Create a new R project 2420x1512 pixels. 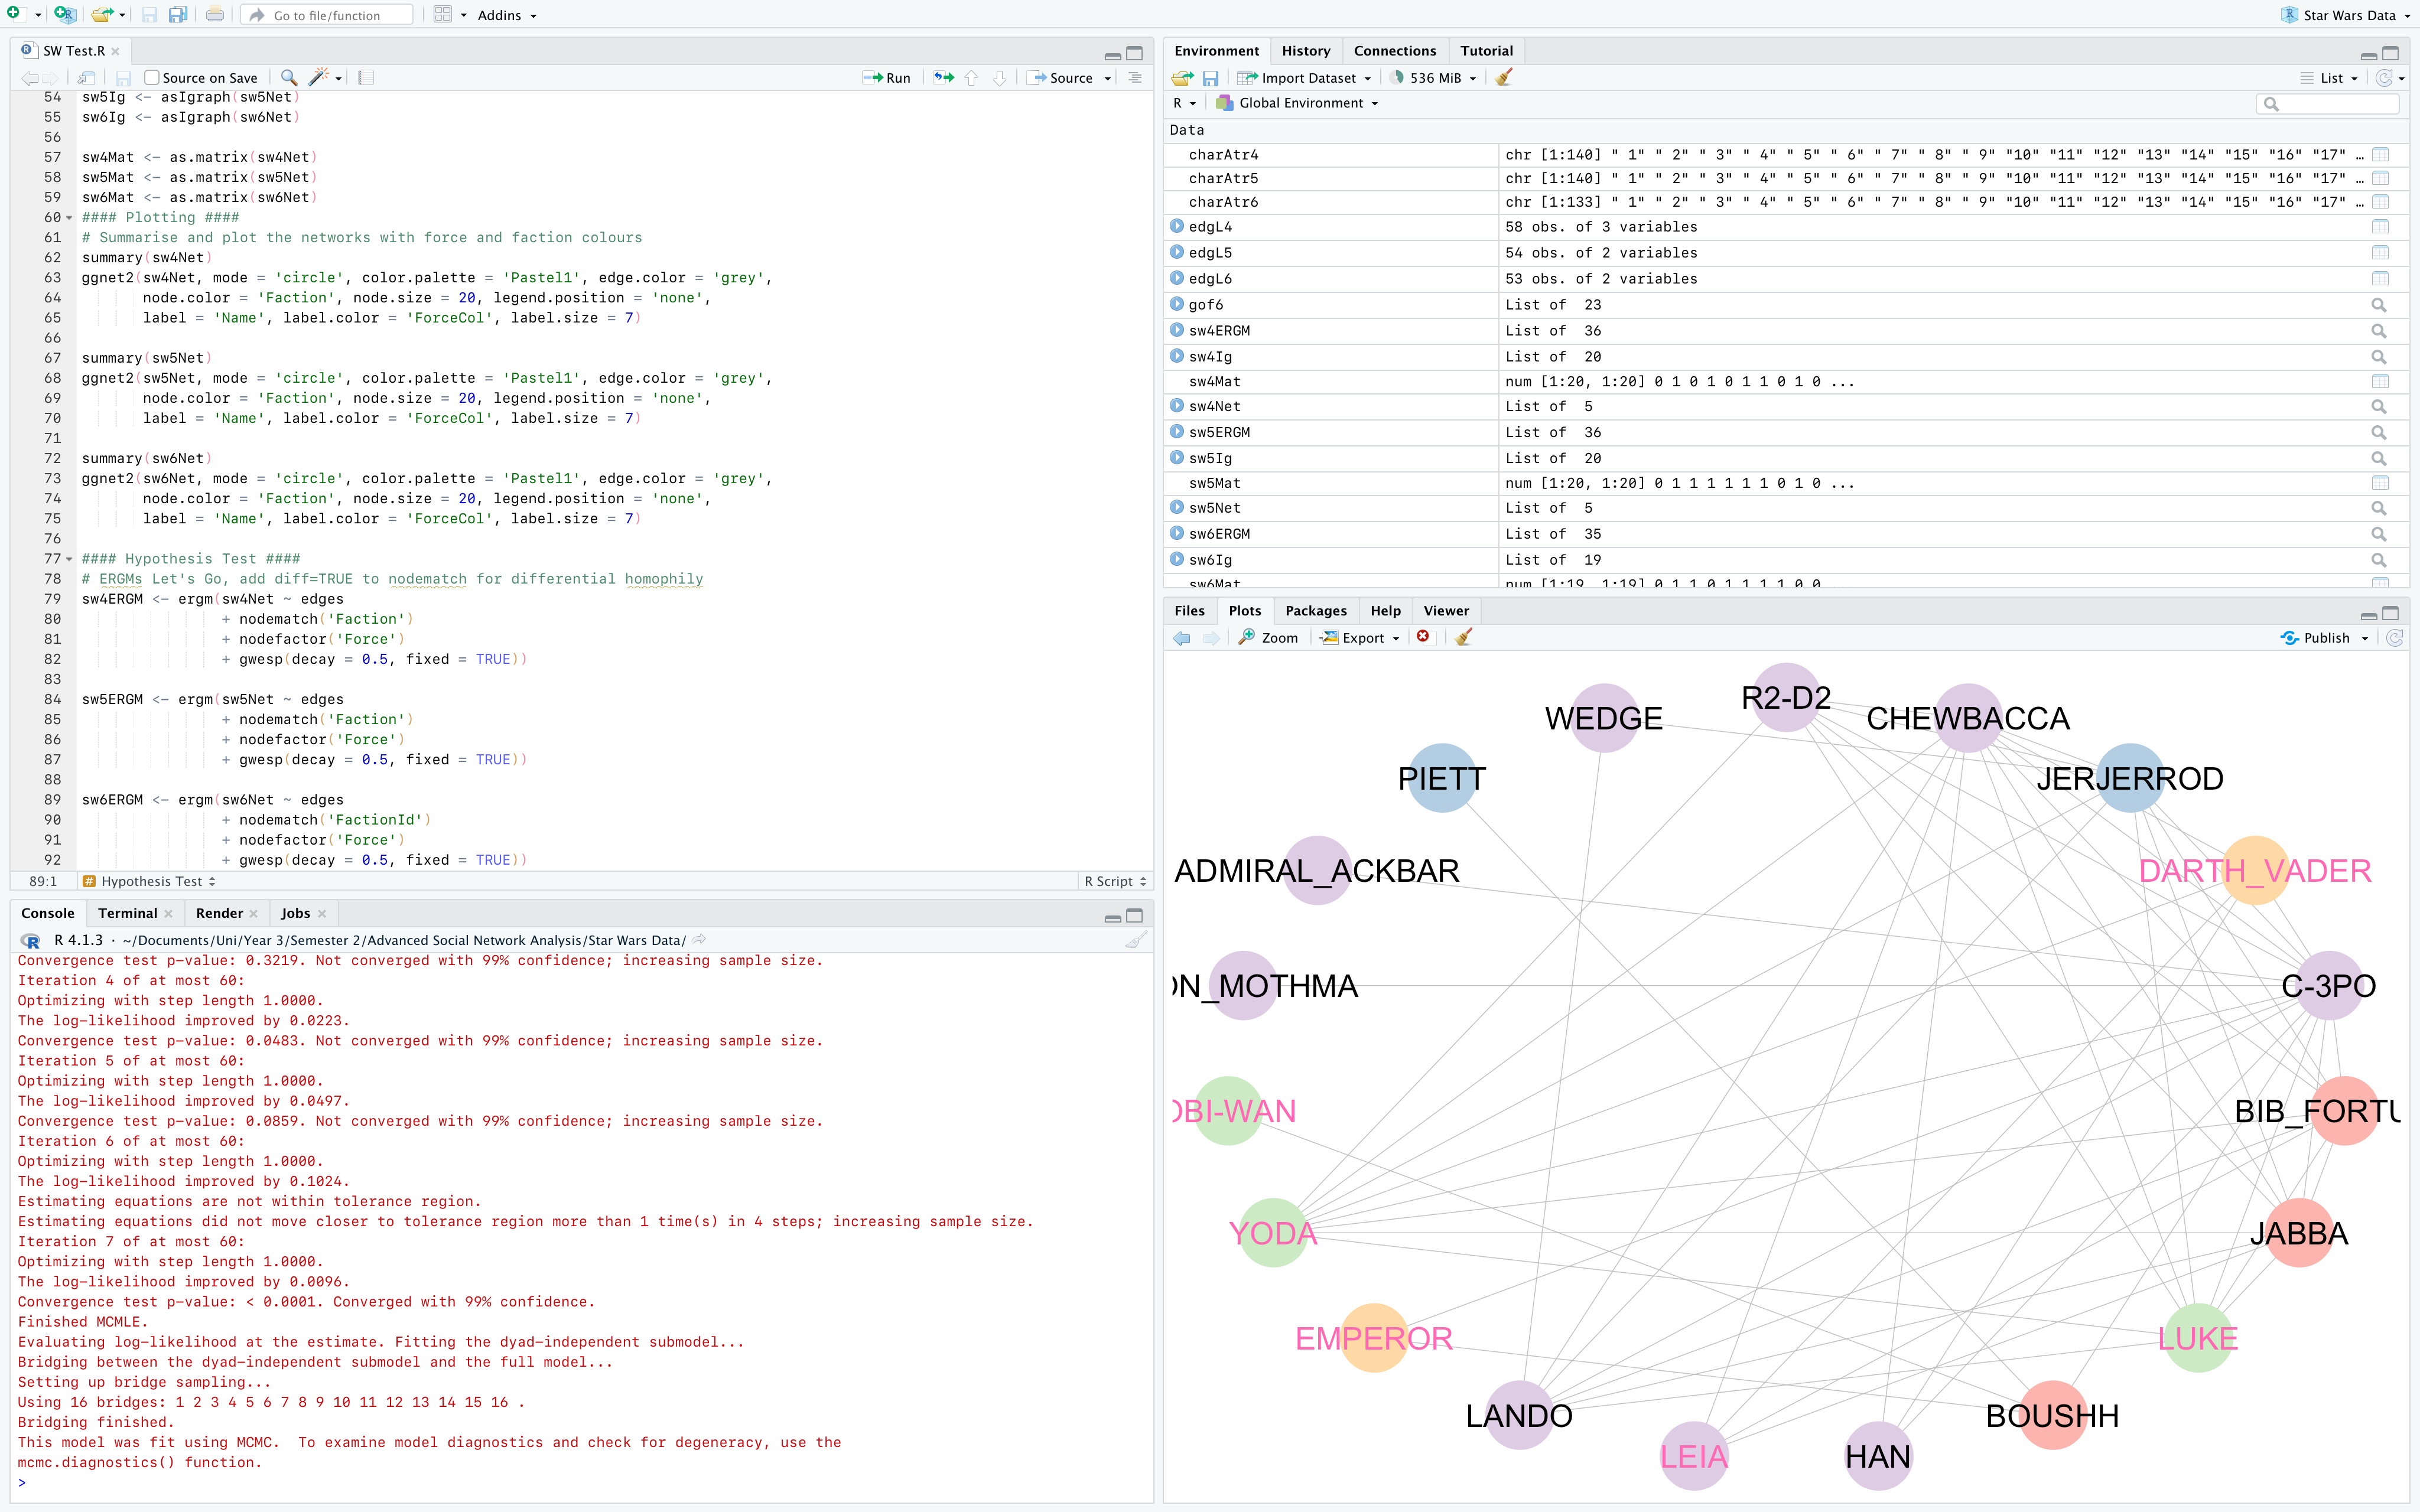coord(64,14)
